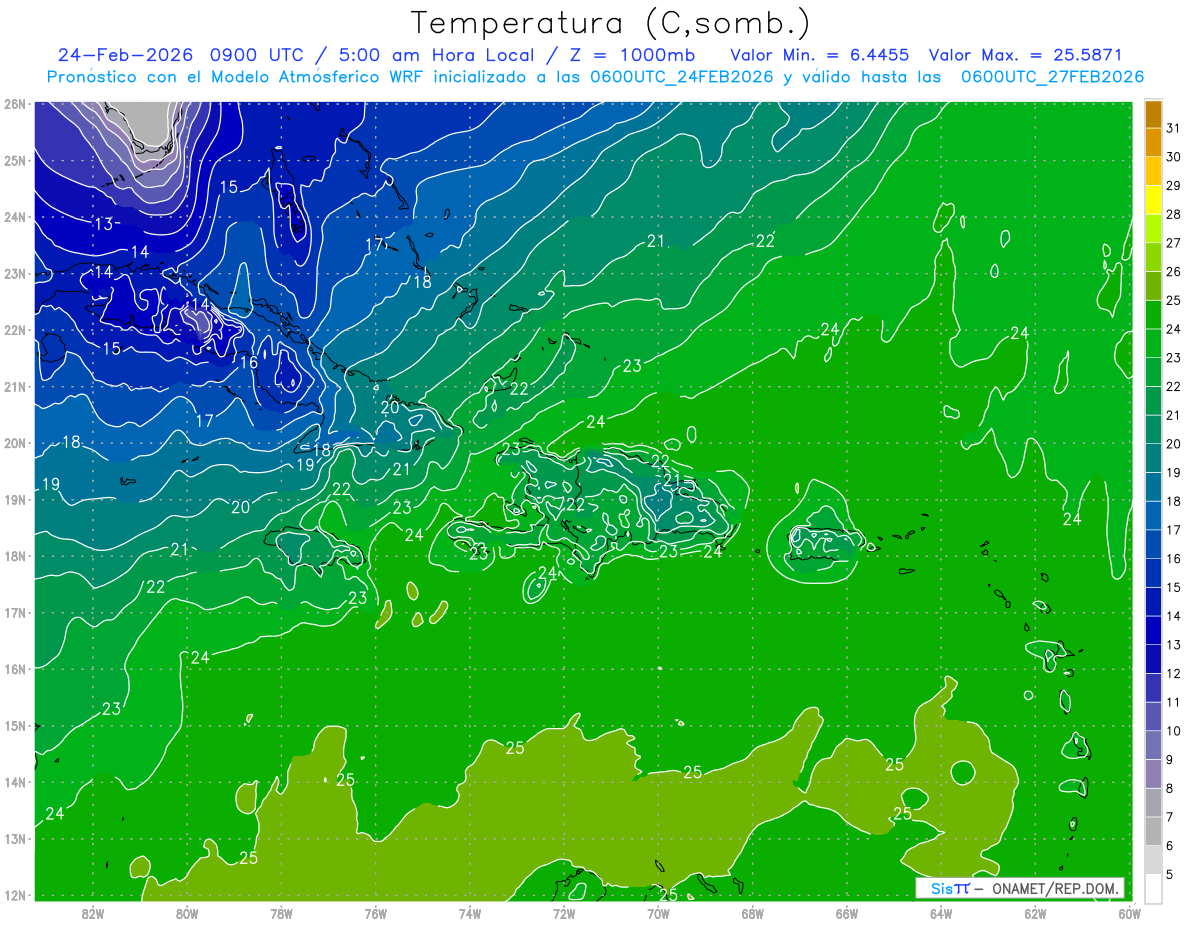Click the 16 contour label on the map

(248, 362)
